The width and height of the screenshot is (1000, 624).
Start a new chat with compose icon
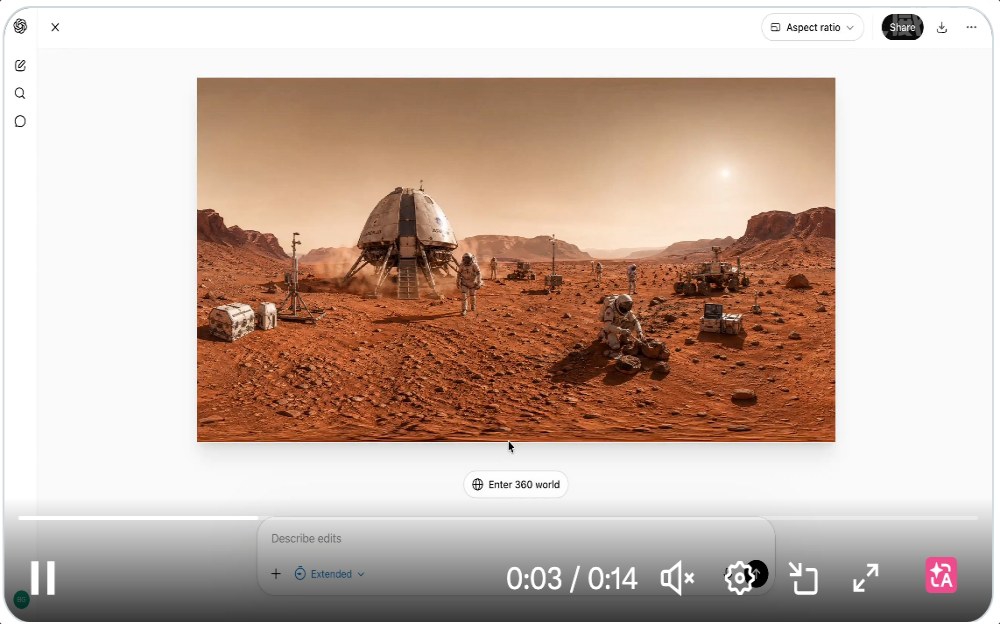click(x=20, y=66)
